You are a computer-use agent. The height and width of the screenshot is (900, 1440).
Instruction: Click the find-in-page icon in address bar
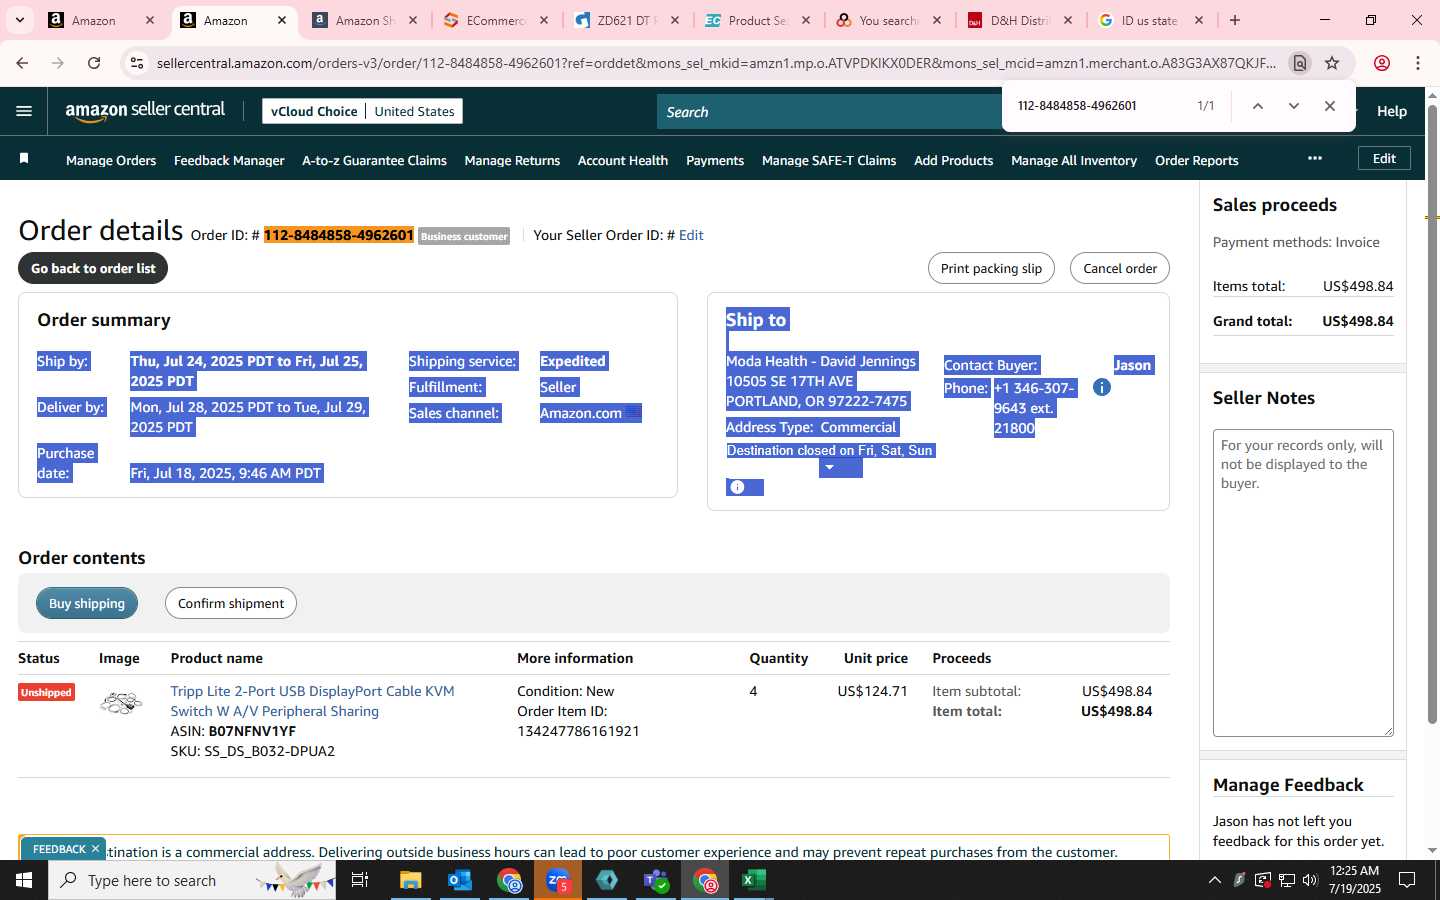1300,63
